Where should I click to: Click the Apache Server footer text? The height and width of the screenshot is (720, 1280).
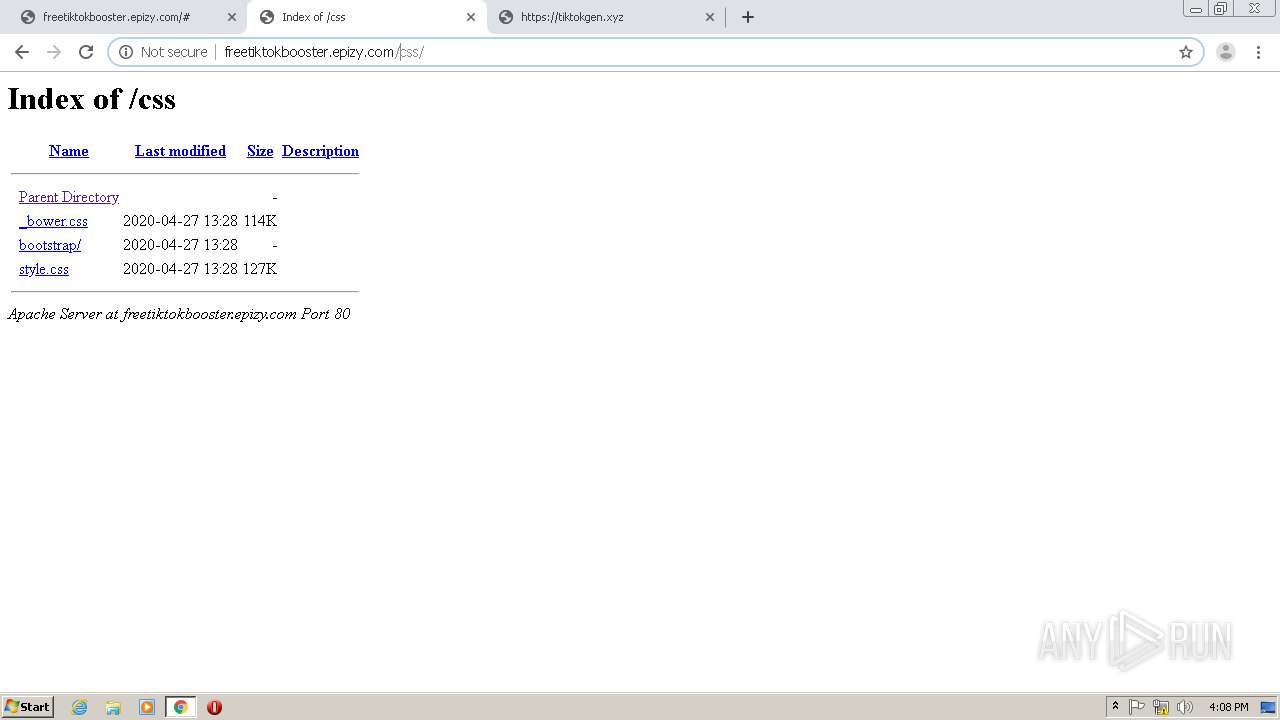pos(179,314)
